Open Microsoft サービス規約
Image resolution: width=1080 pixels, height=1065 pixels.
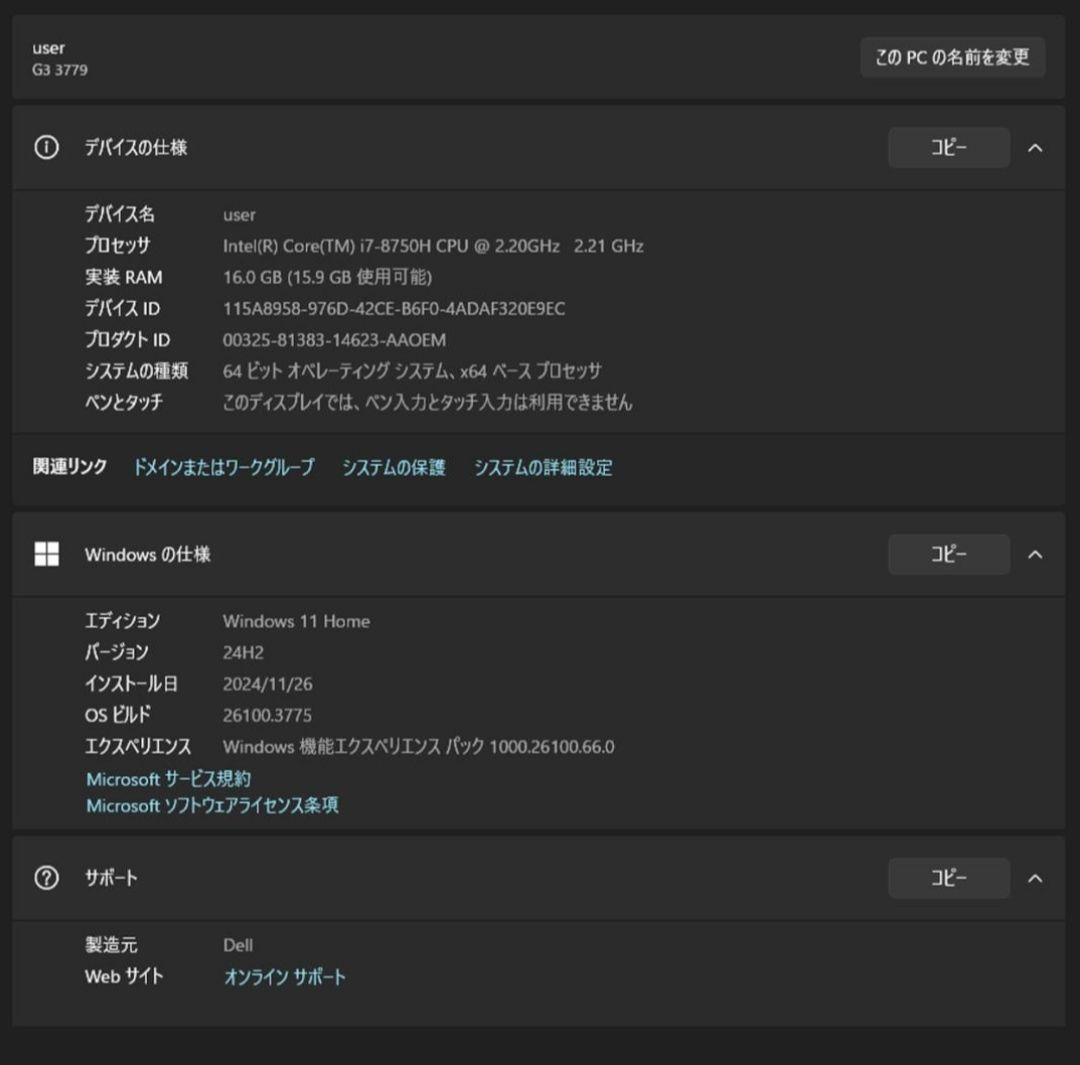point(167,778)
